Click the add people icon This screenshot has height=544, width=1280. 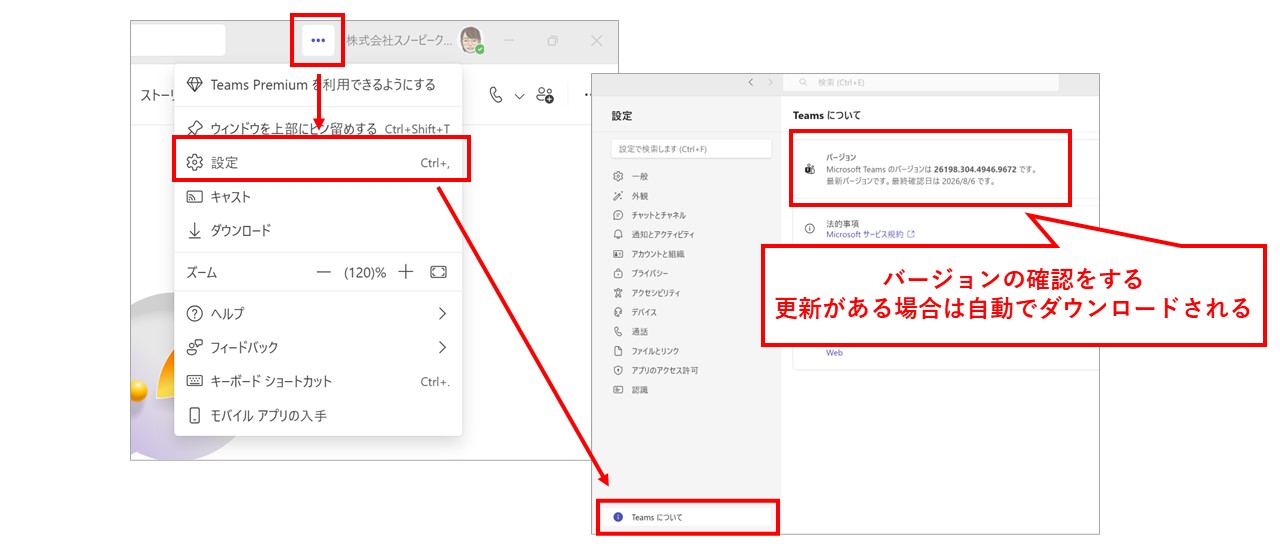click(x=545, y=95)
